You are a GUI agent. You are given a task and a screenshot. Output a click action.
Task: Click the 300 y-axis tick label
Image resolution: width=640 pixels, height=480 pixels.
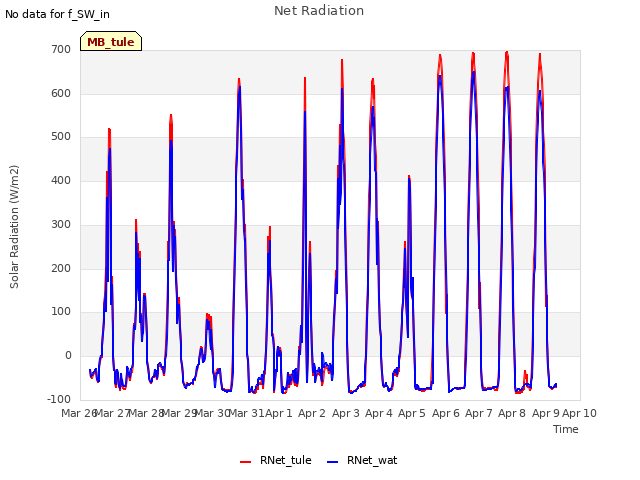pos(61,224)
